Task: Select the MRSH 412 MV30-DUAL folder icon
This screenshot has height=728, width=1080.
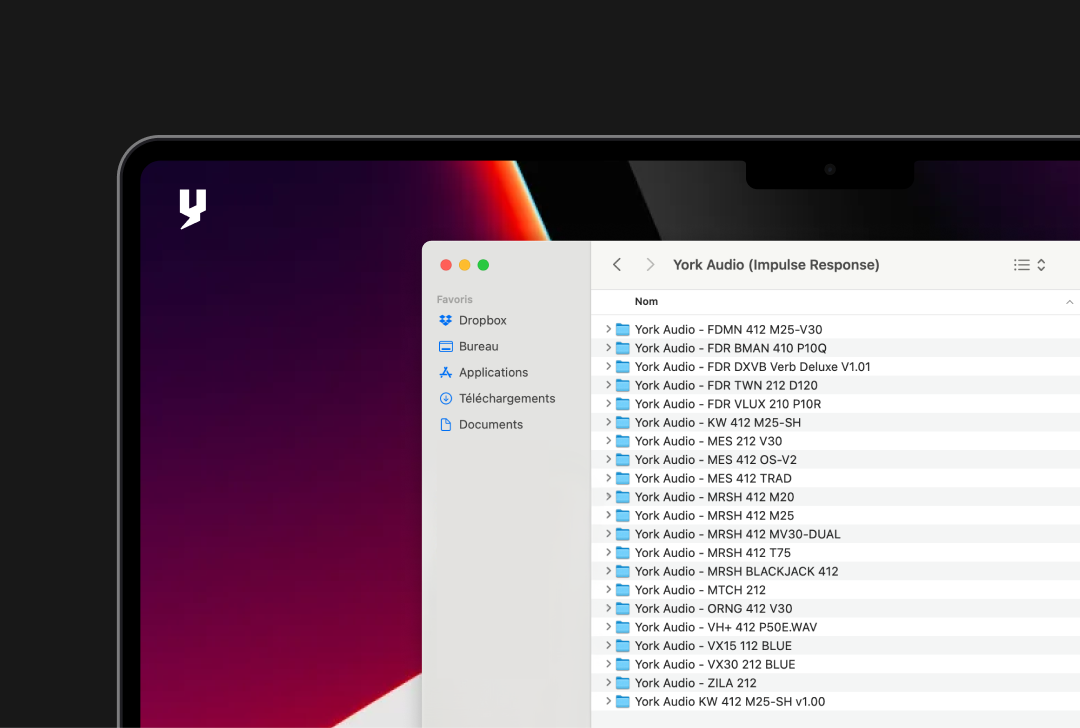Action: point(623,534)
